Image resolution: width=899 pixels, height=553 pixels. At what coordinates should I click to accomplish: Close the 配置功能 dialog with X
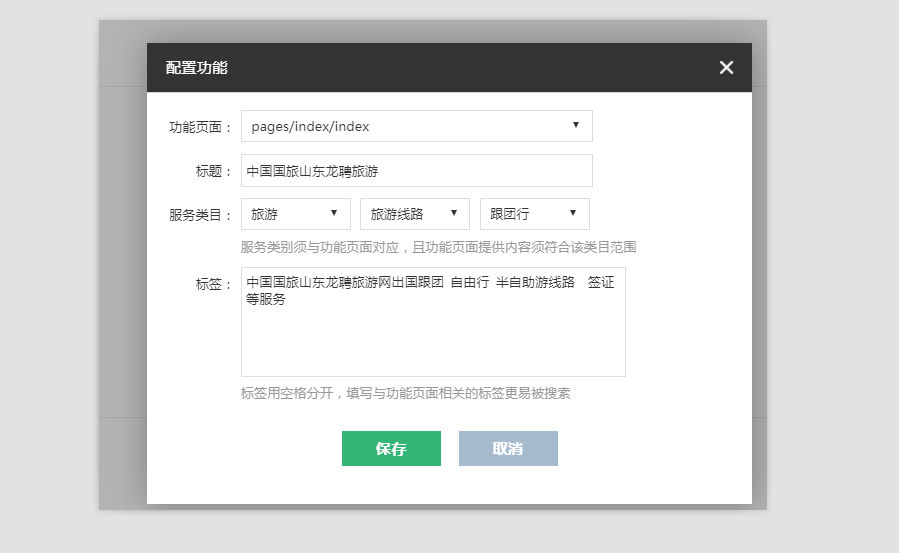pyautogui.click(x=726, y=68)
